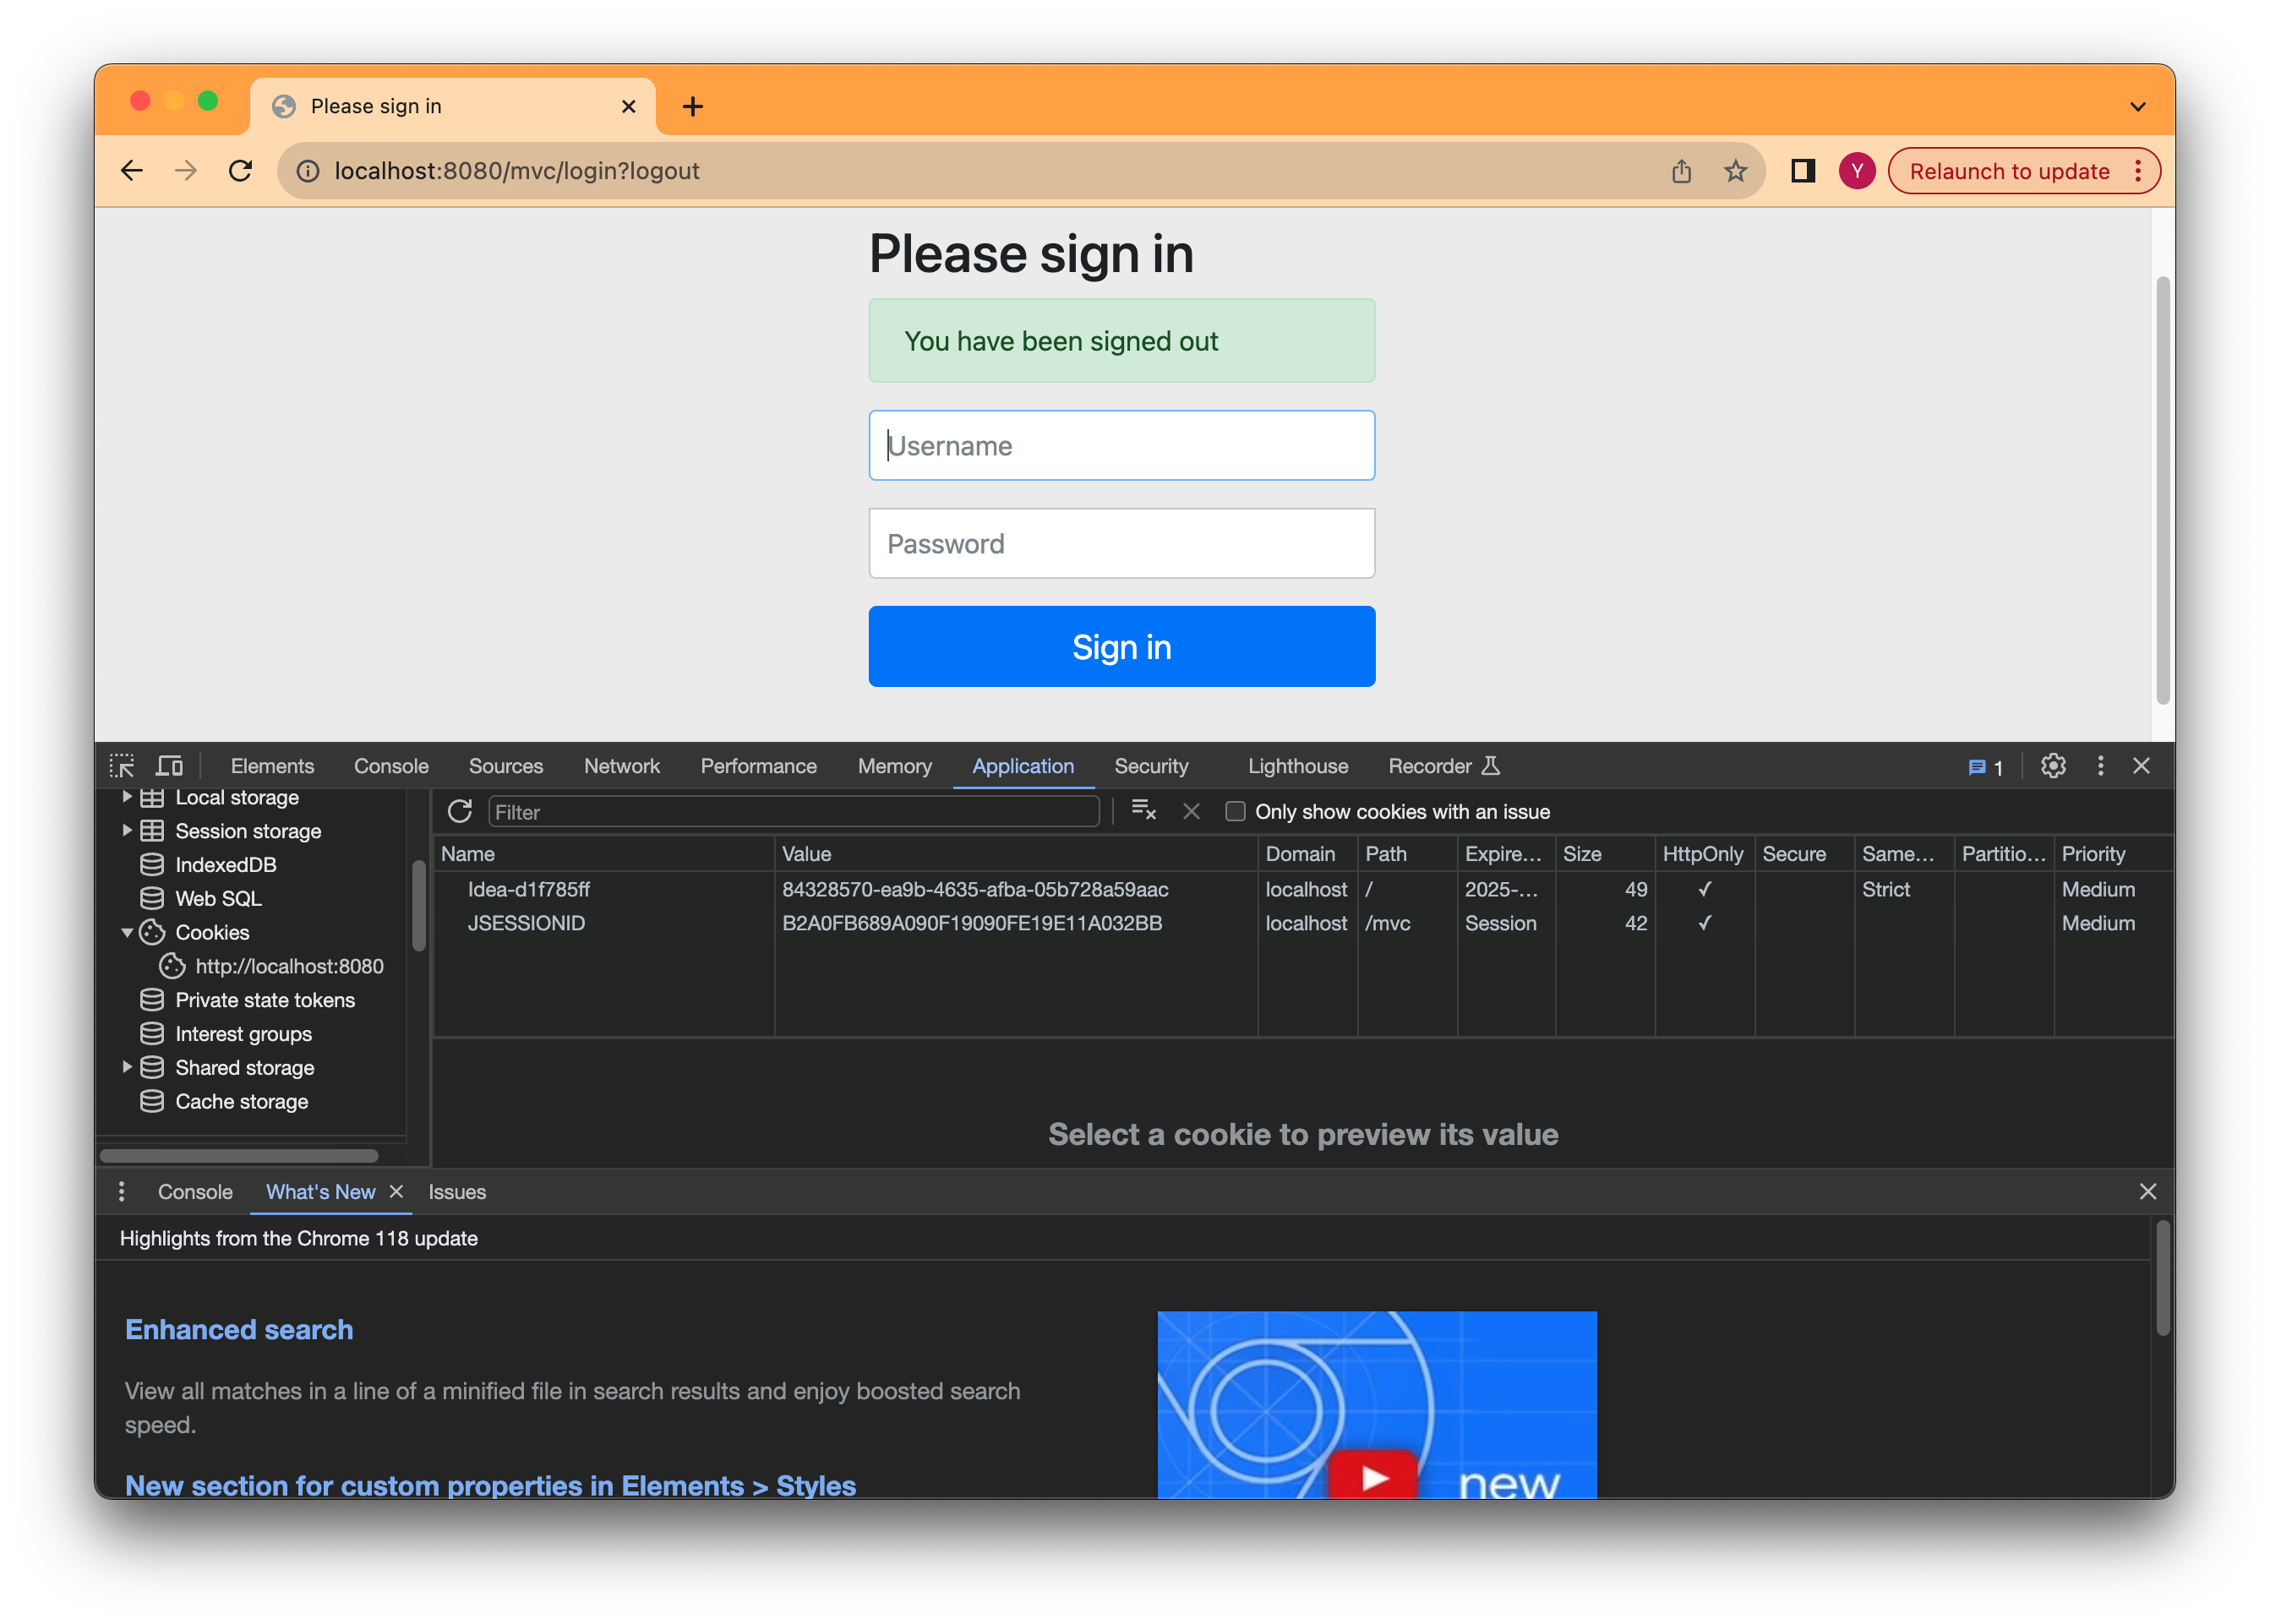Open DevTools settings gear
Screen dimensions: 2270x1624
click(2053, 766)
